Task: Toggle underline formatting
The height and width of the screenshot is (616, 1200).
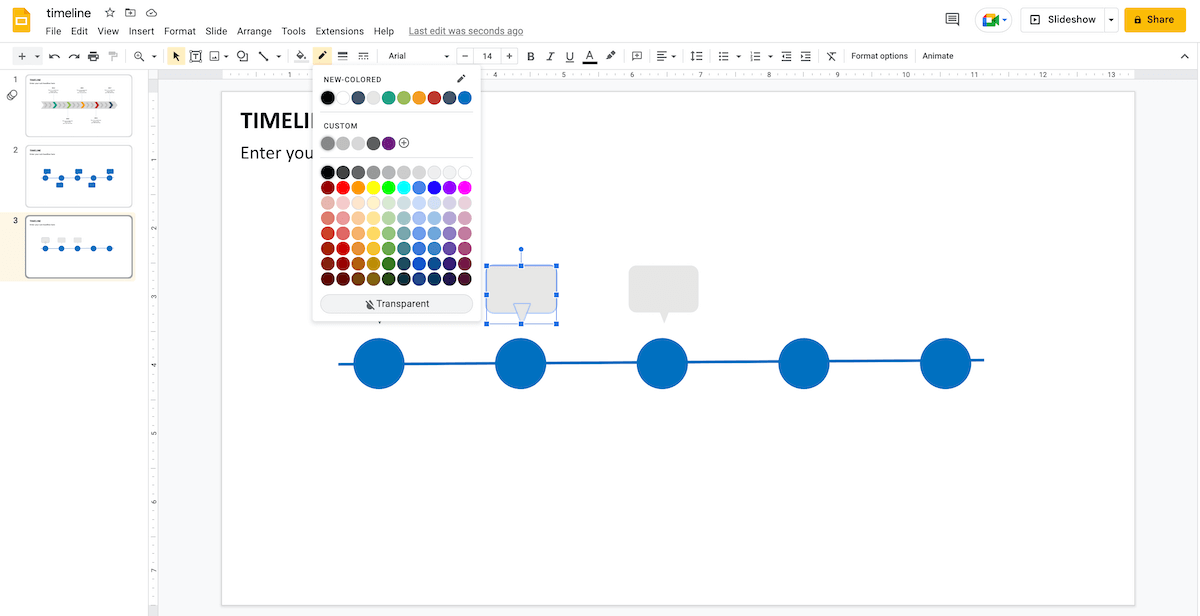Action: (x=570, y=56)
